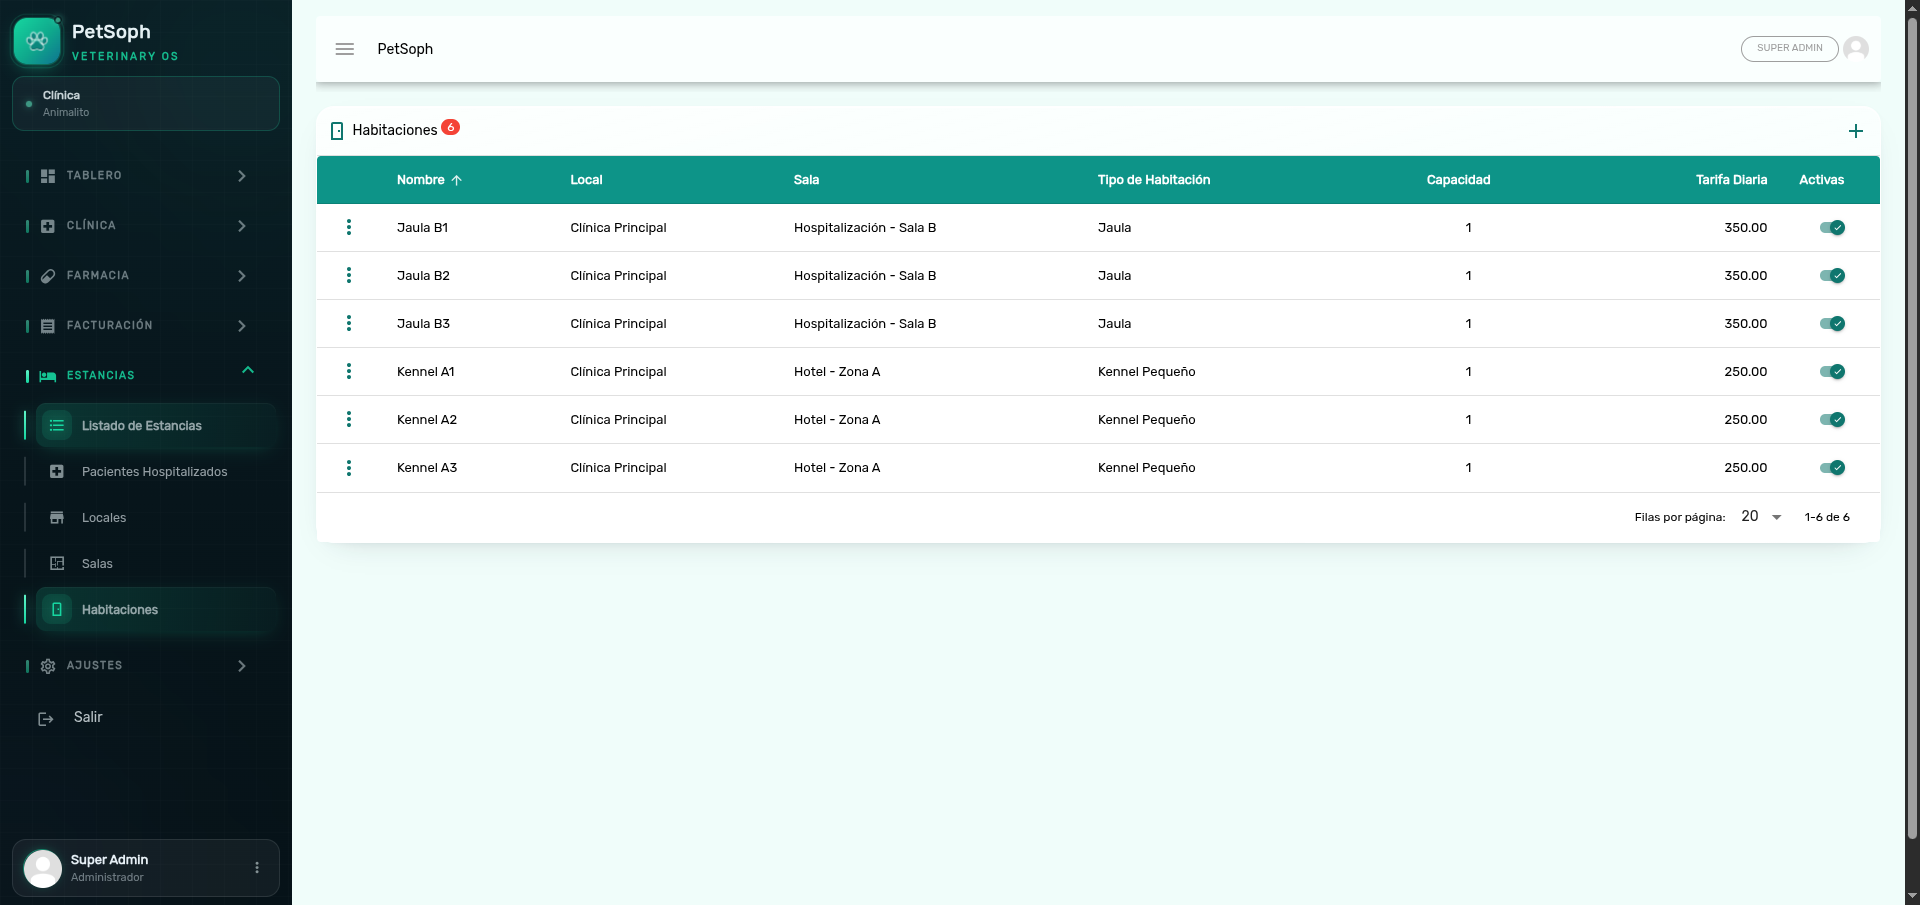
Task: Open row actions menu for Jaula B3
Action: [x=349, y=324]
